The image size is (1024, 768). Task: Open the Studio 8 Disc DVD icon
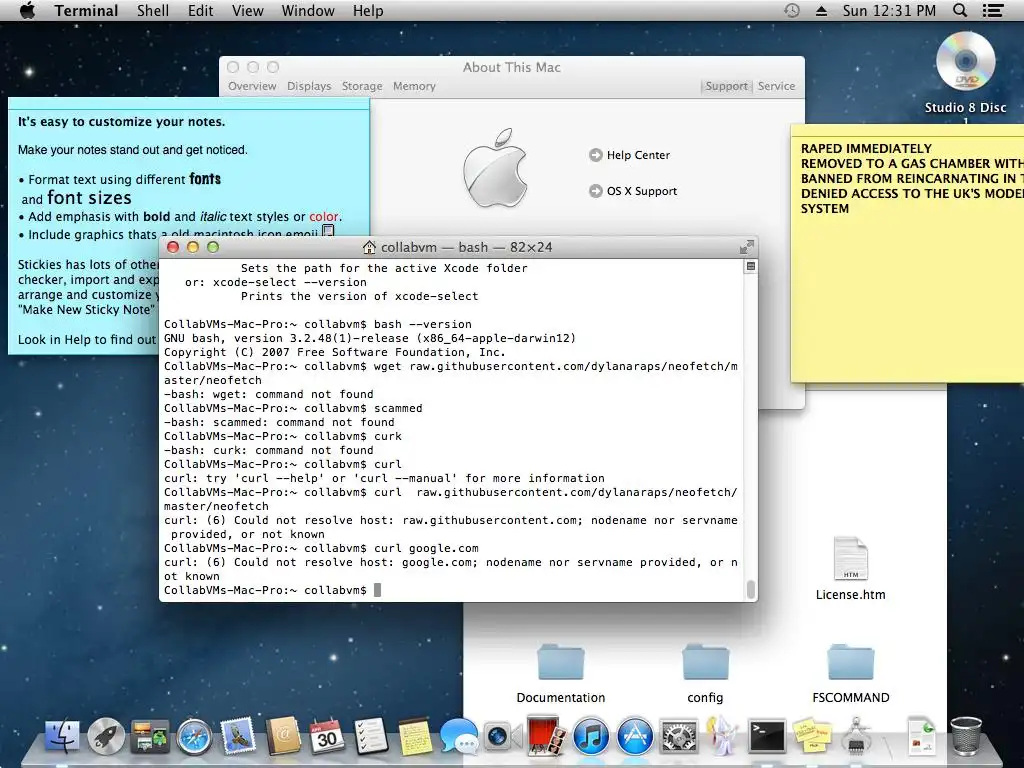(x=965, y=62)
